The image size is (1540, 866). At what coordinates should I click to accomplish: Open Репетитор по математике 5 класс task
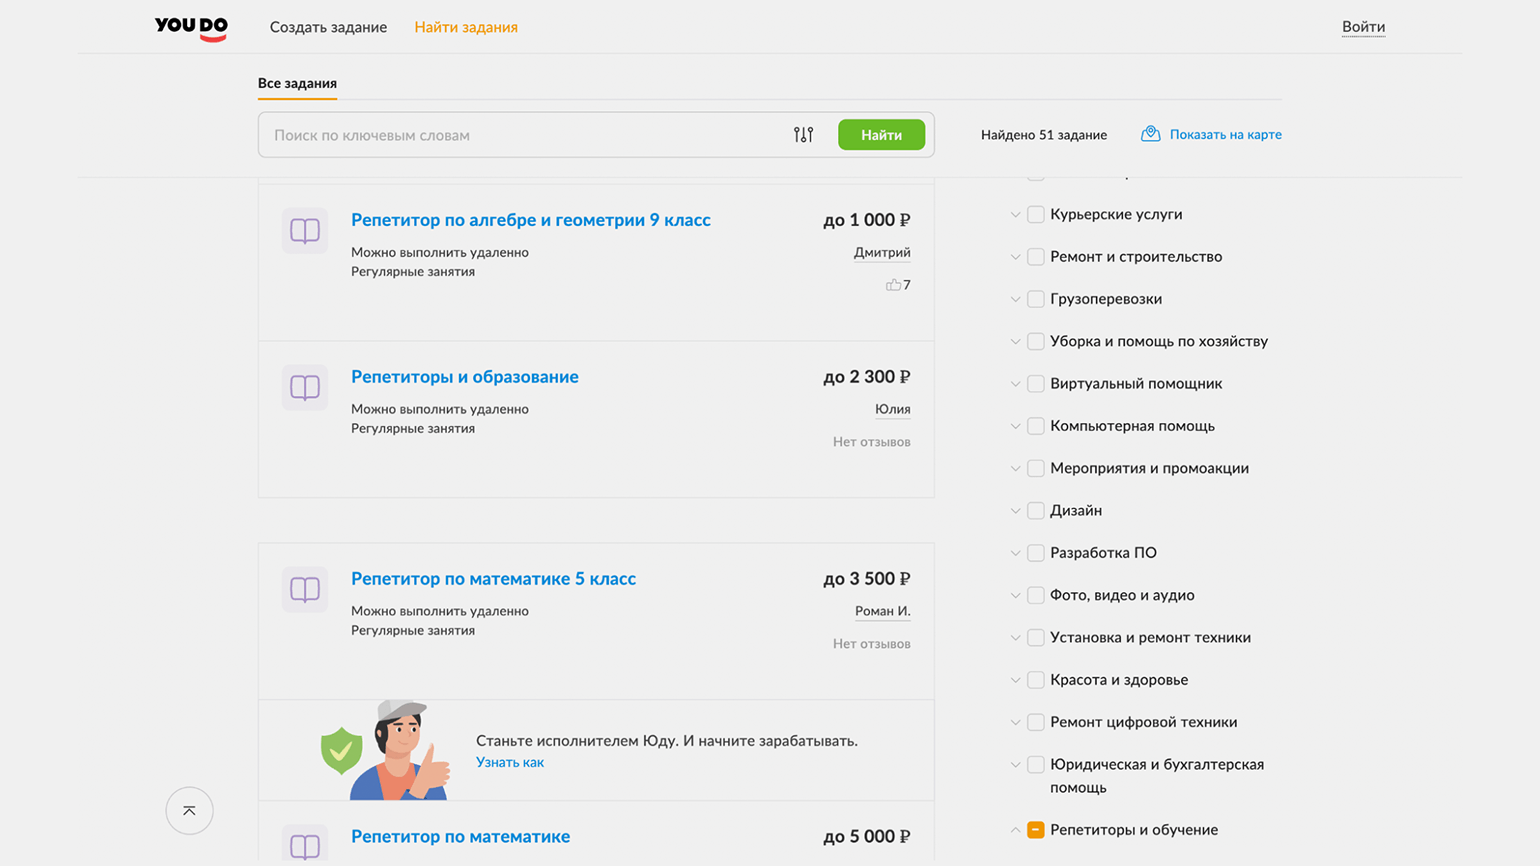pos(493,579)
